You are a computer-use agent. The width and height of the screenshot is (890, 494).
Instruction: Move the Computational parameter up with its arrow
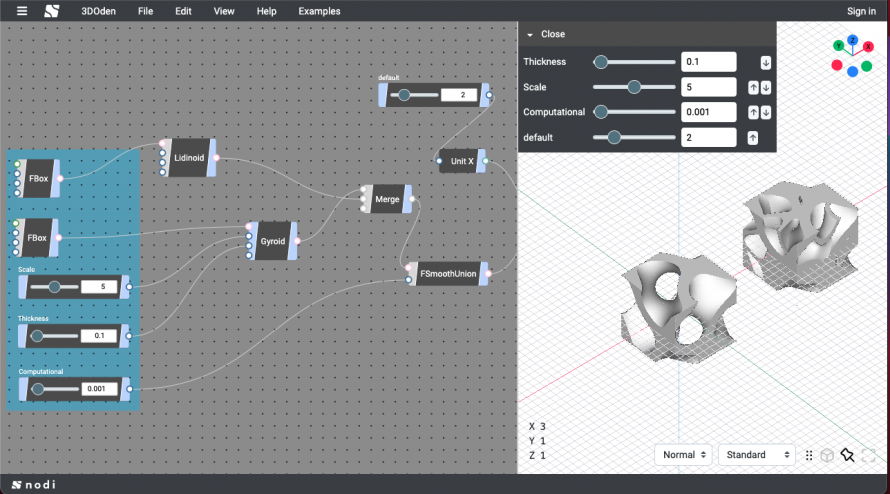click(x=753, y=112)
